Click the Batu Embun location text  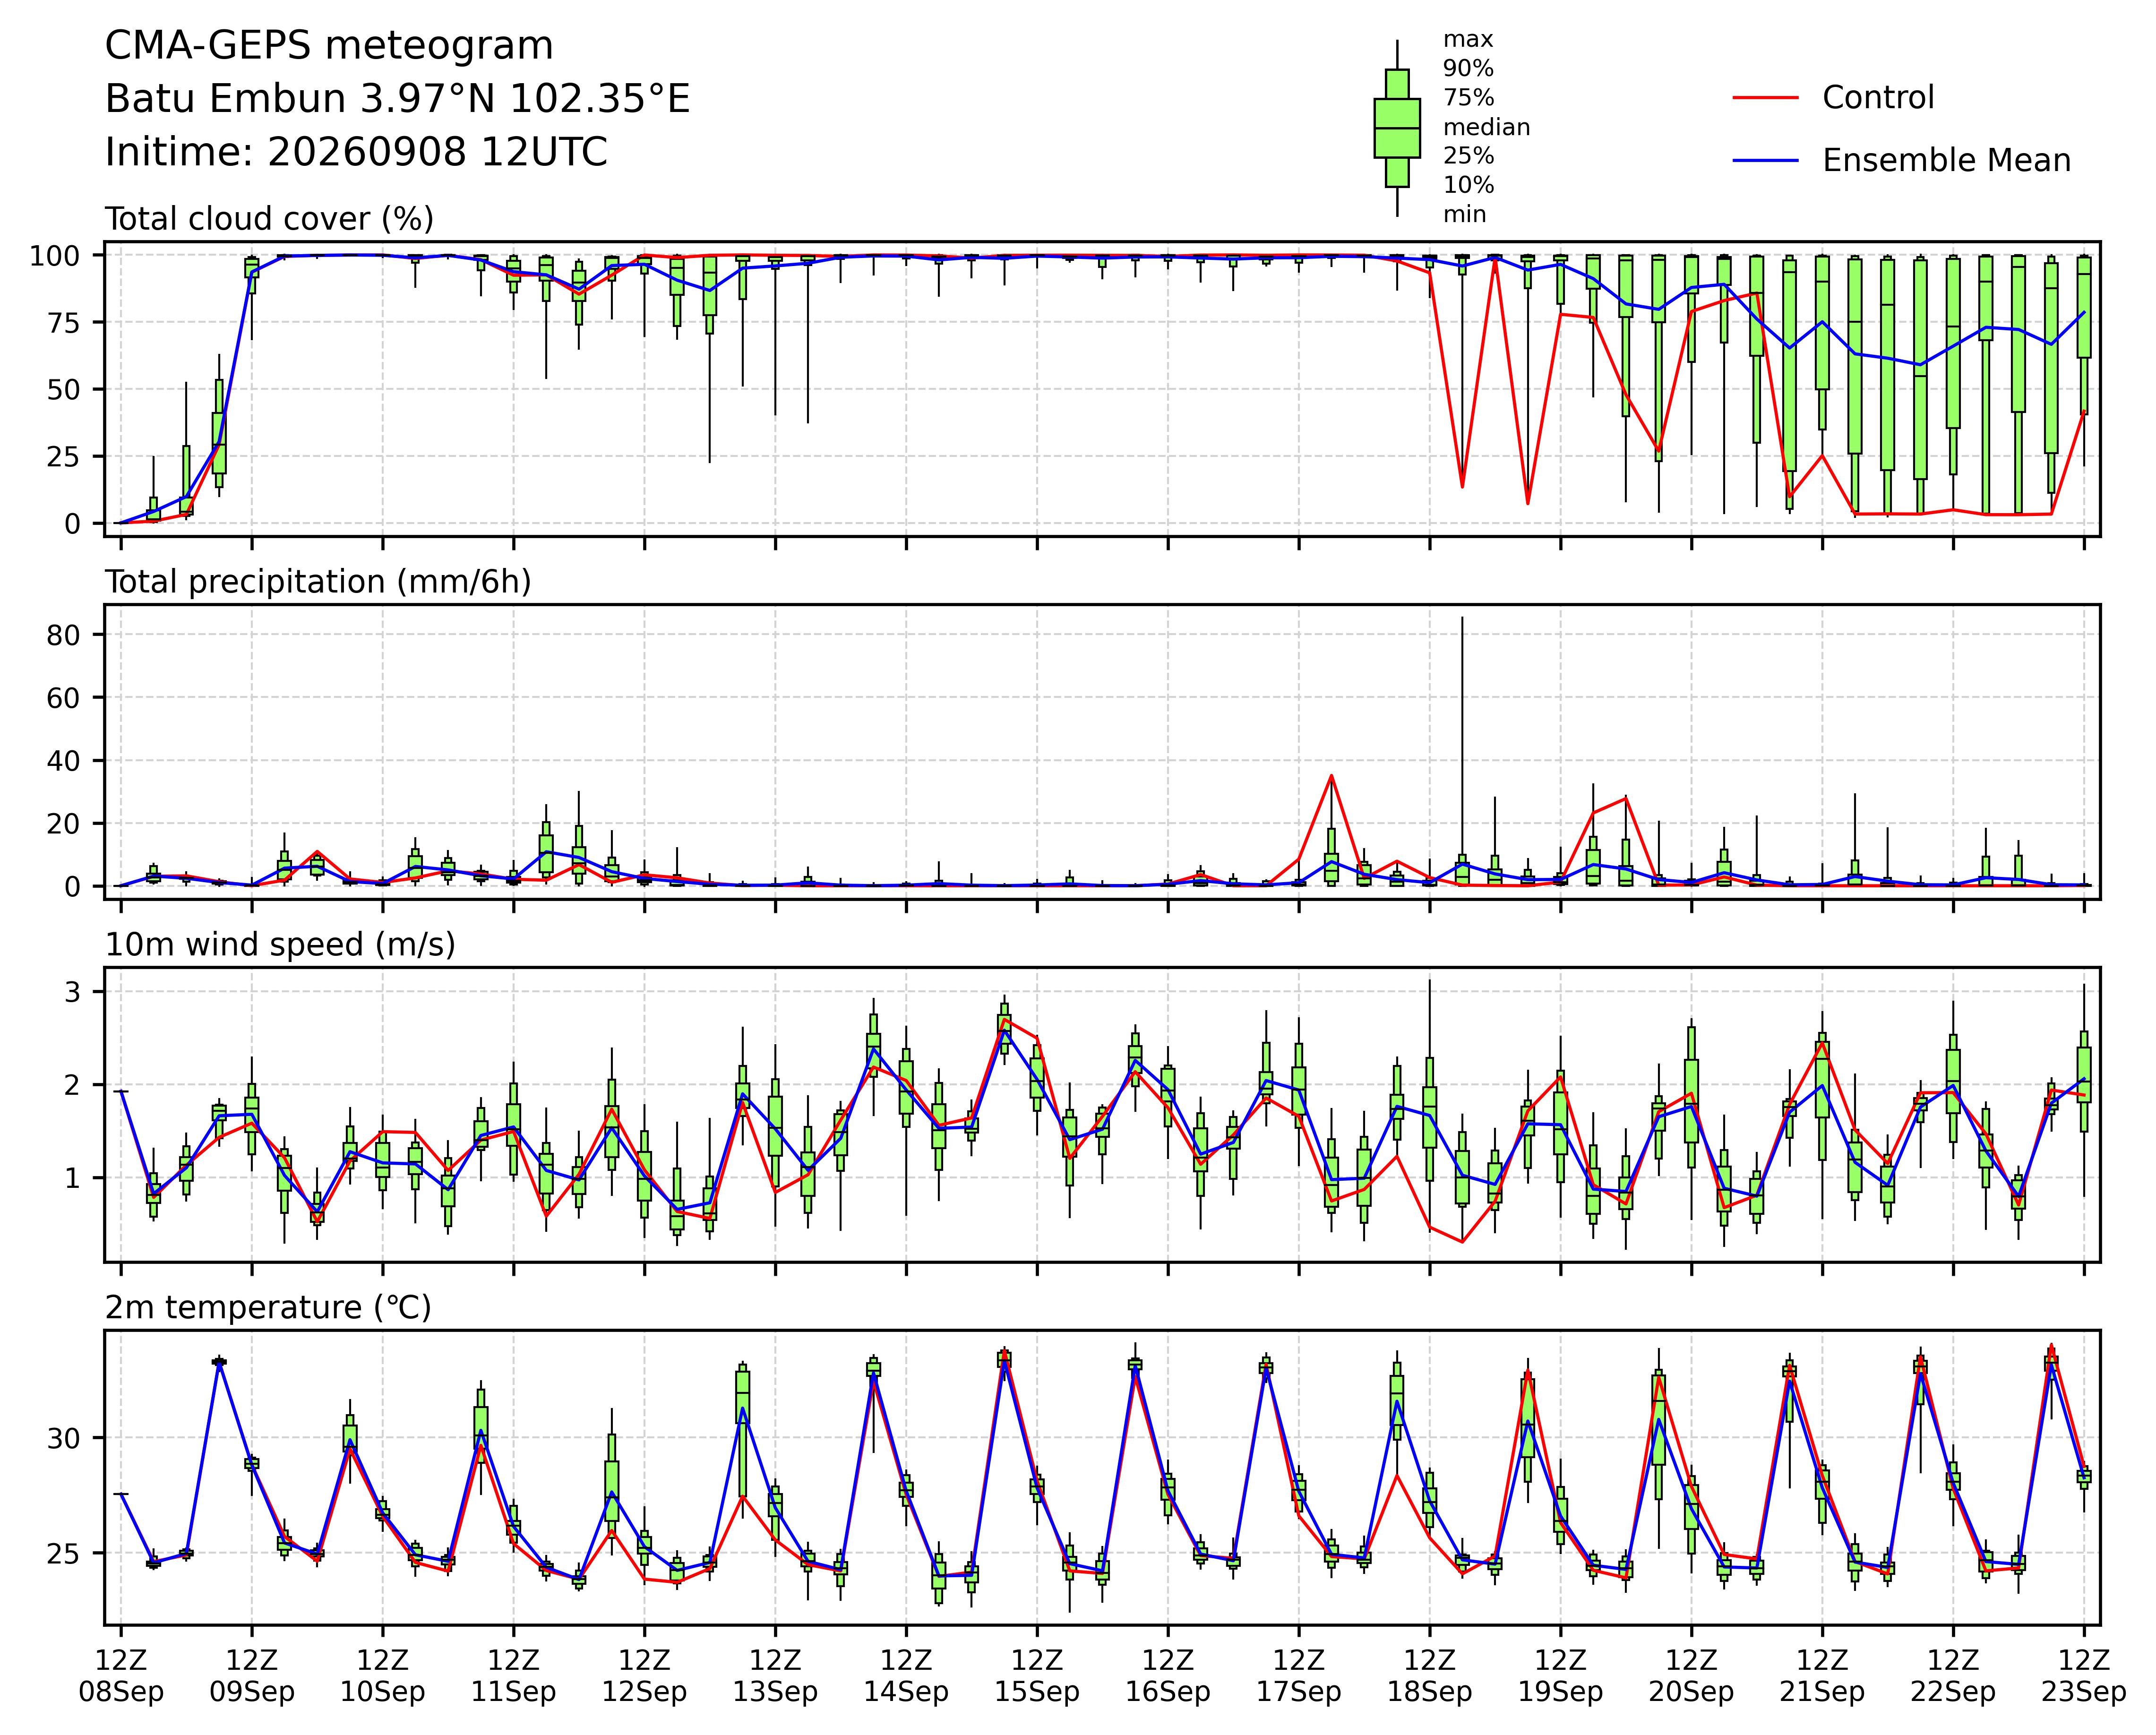397,100
